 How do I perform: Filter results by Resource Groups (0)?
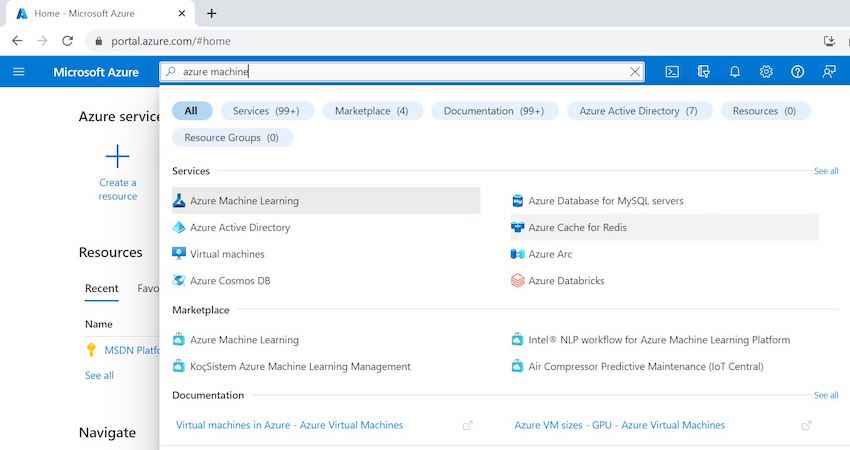[x=232, y=138]
